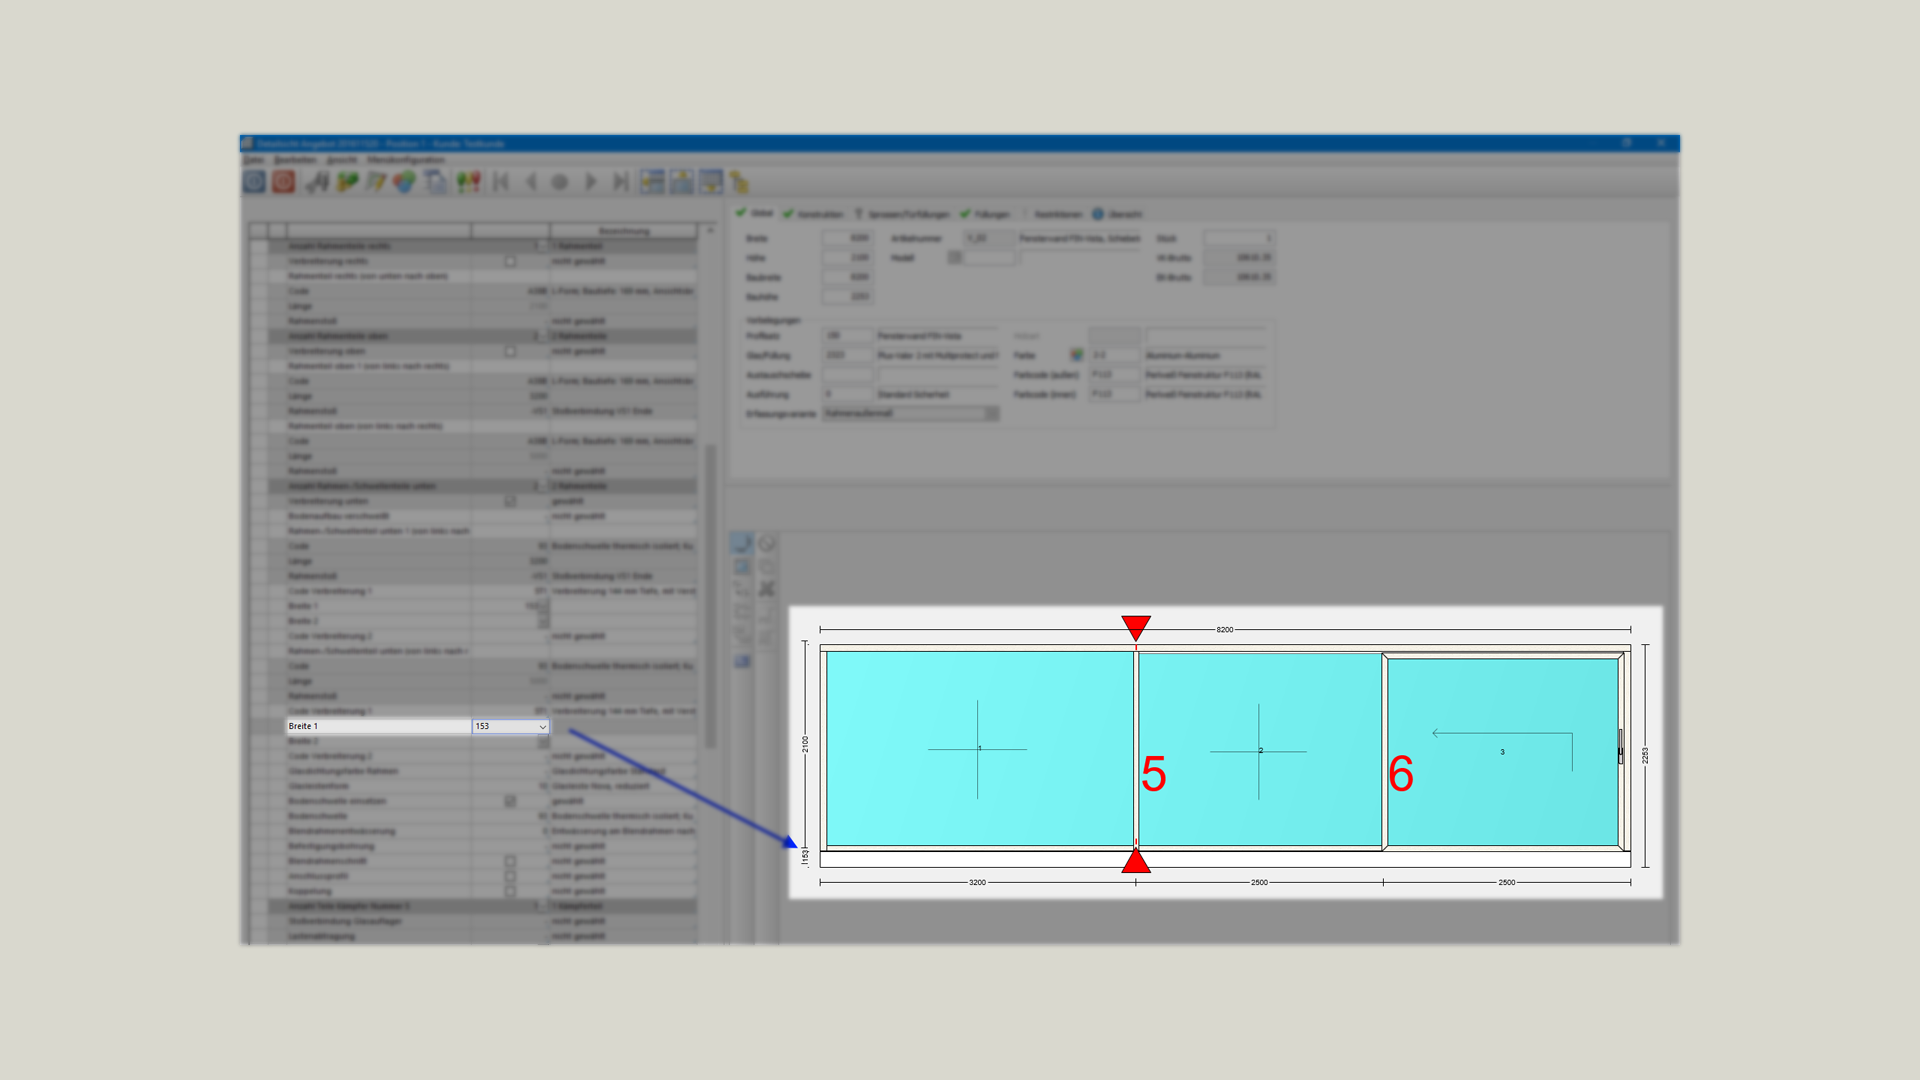Click the red top marker triangle

point(1136,628)
